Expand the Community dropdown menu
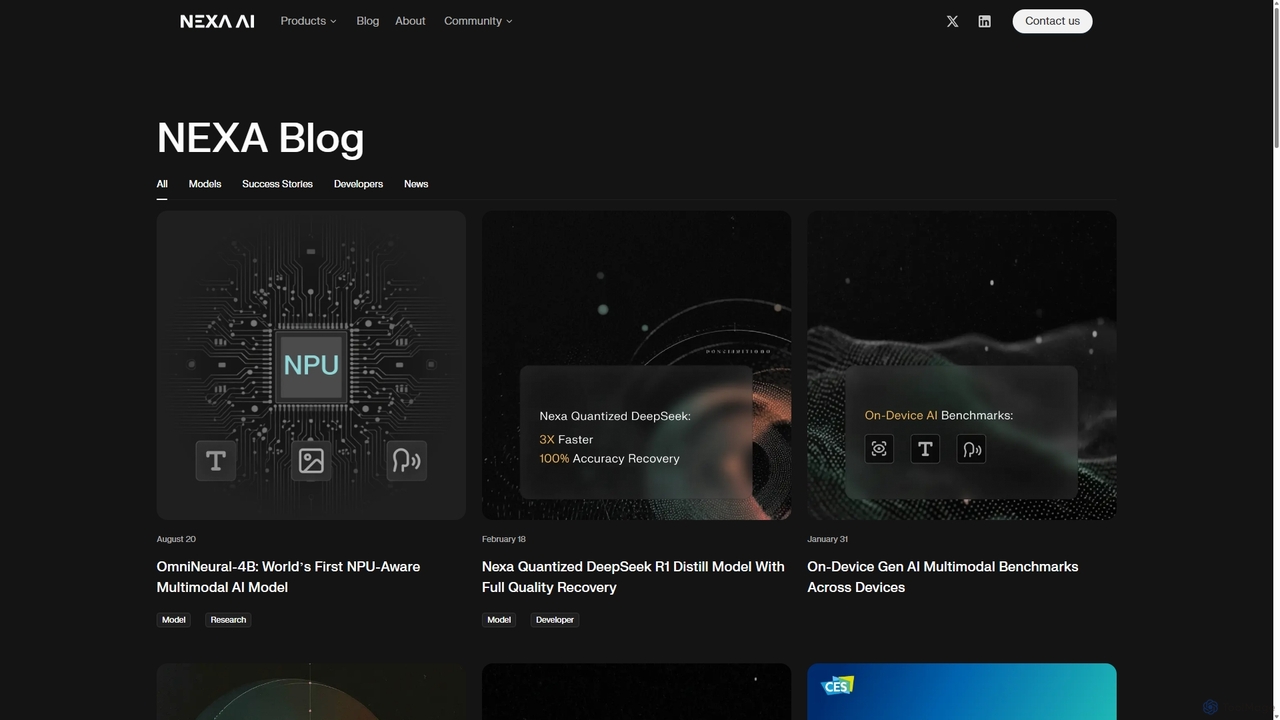1280x720 pixels. click(x=478, y=21)
